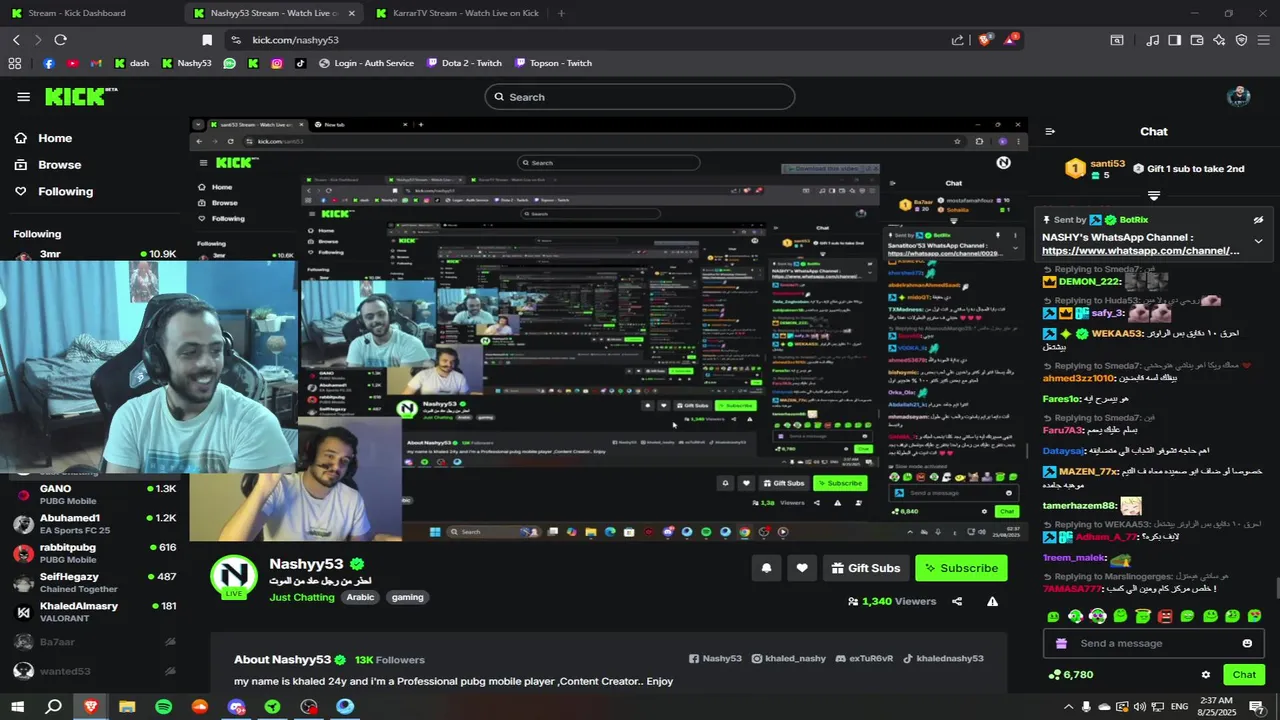Click the Kick logo
Viewport: 1280px width, 720px height.
[81, 96]
